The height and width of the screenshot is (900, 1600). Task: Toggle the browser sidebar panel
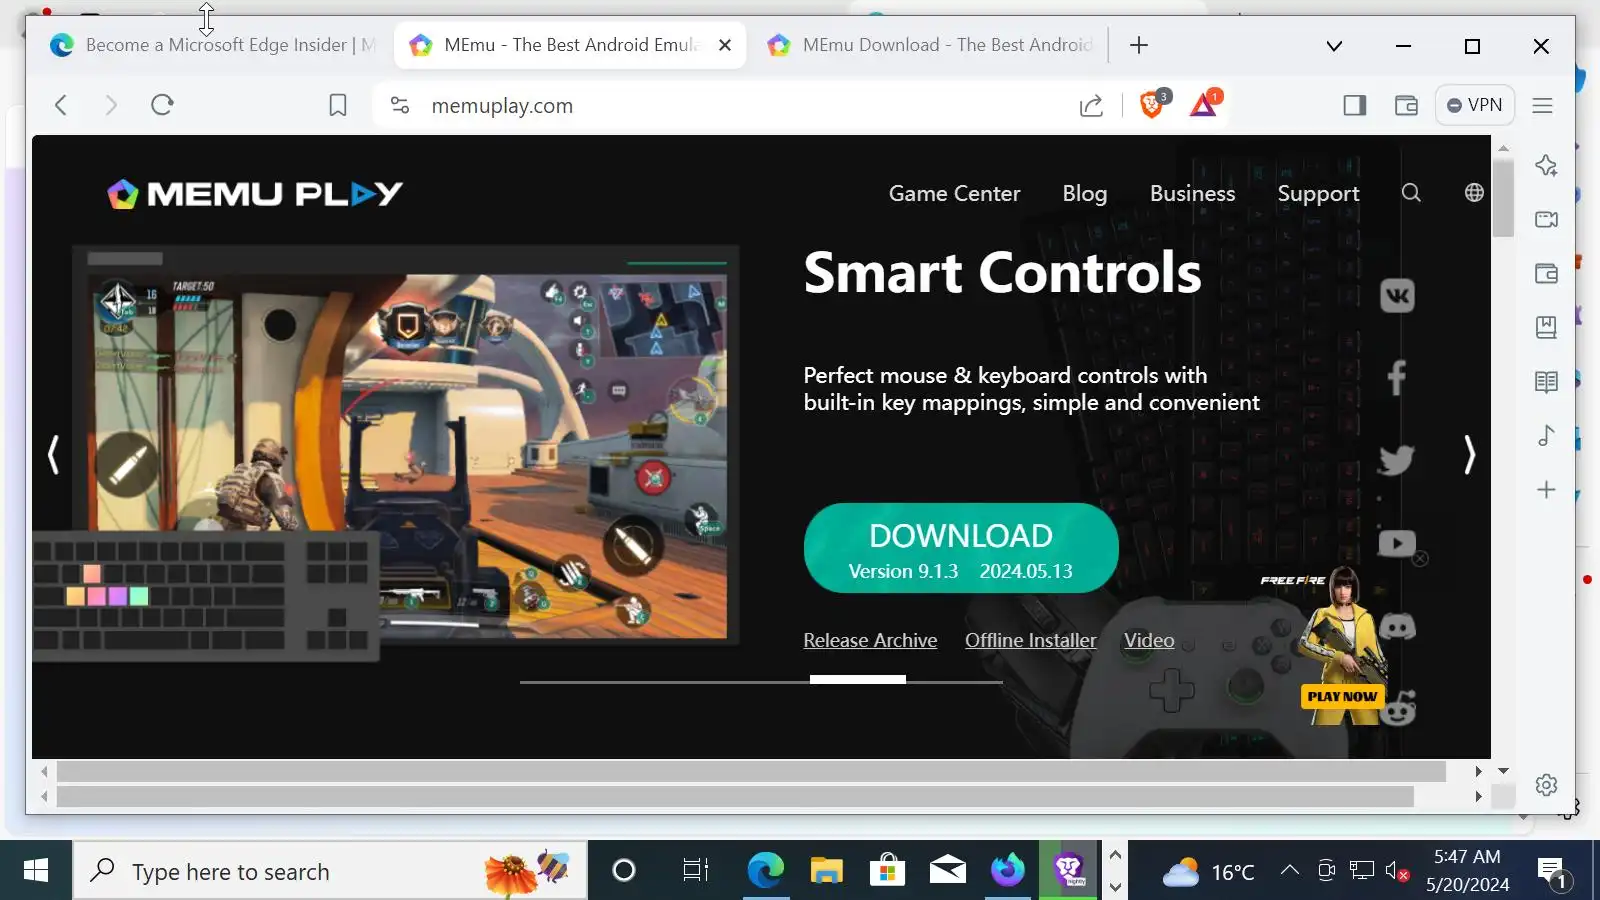click(x=1354, y=105)
